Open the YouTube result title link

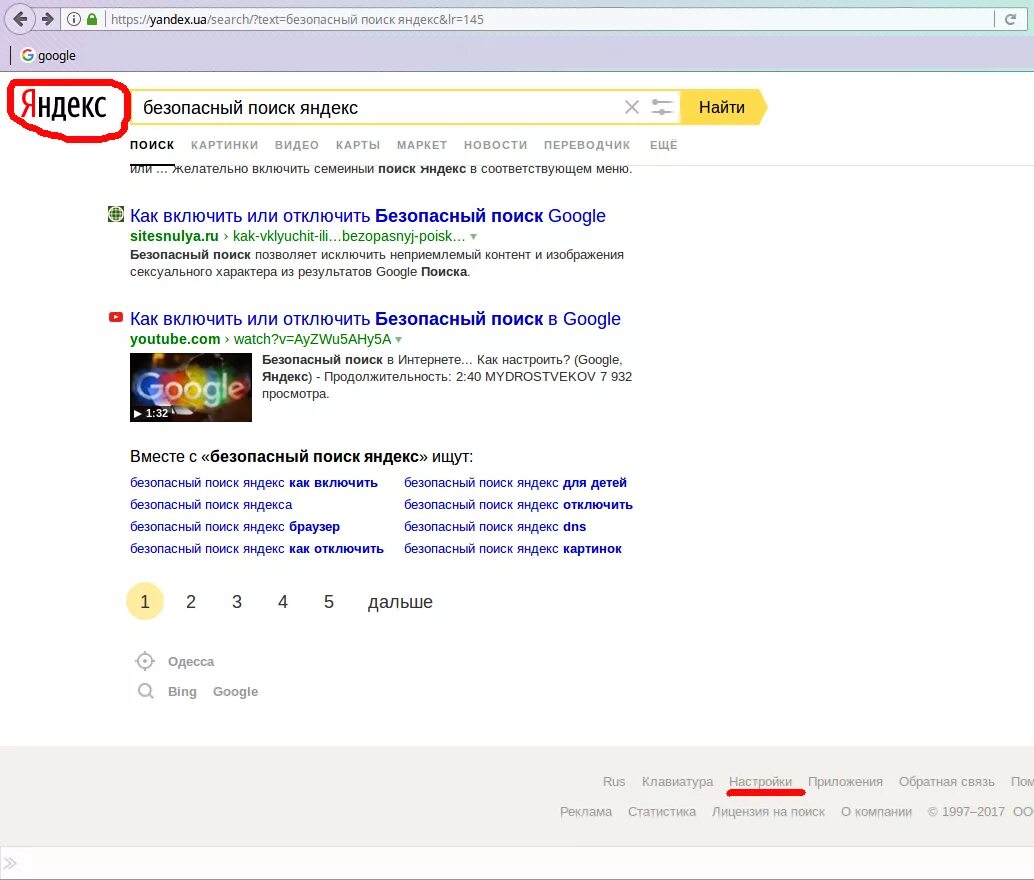[x=375, y=319]
